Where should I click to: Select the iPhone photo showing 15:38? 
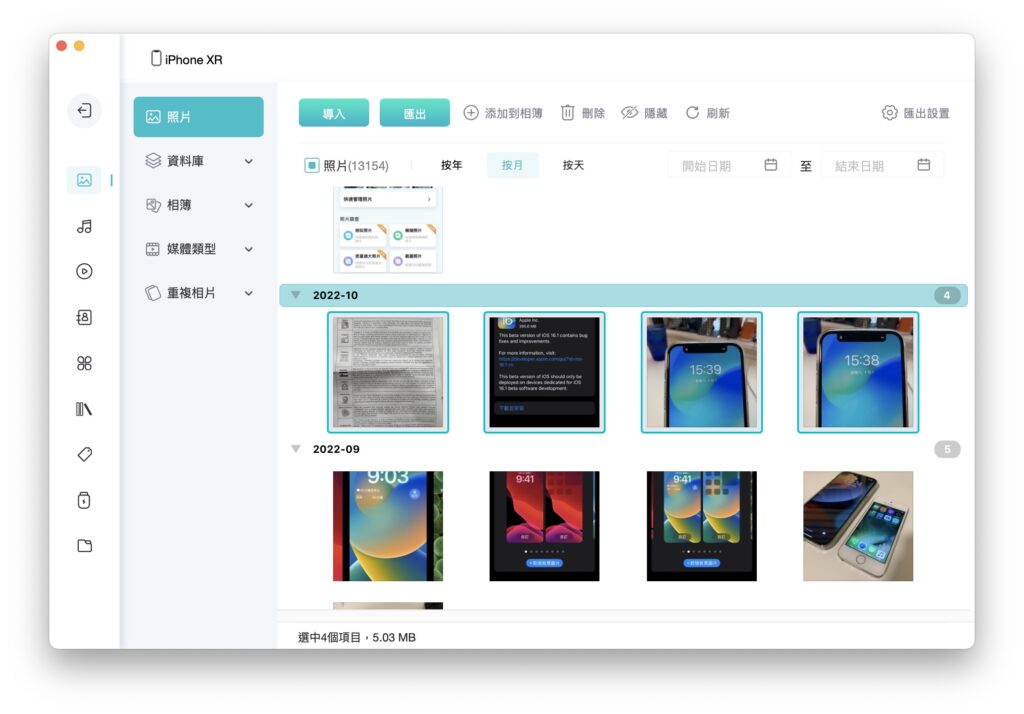click(858, 372)
